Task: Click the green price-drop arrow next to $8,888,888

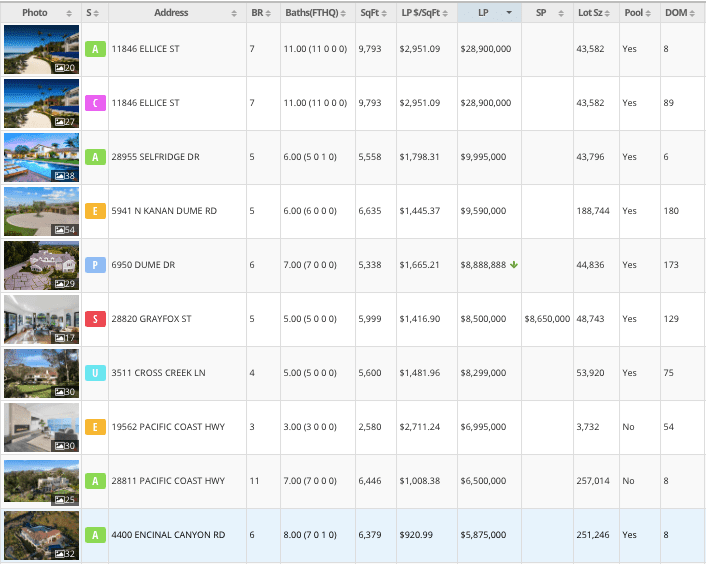Action: 514,265
